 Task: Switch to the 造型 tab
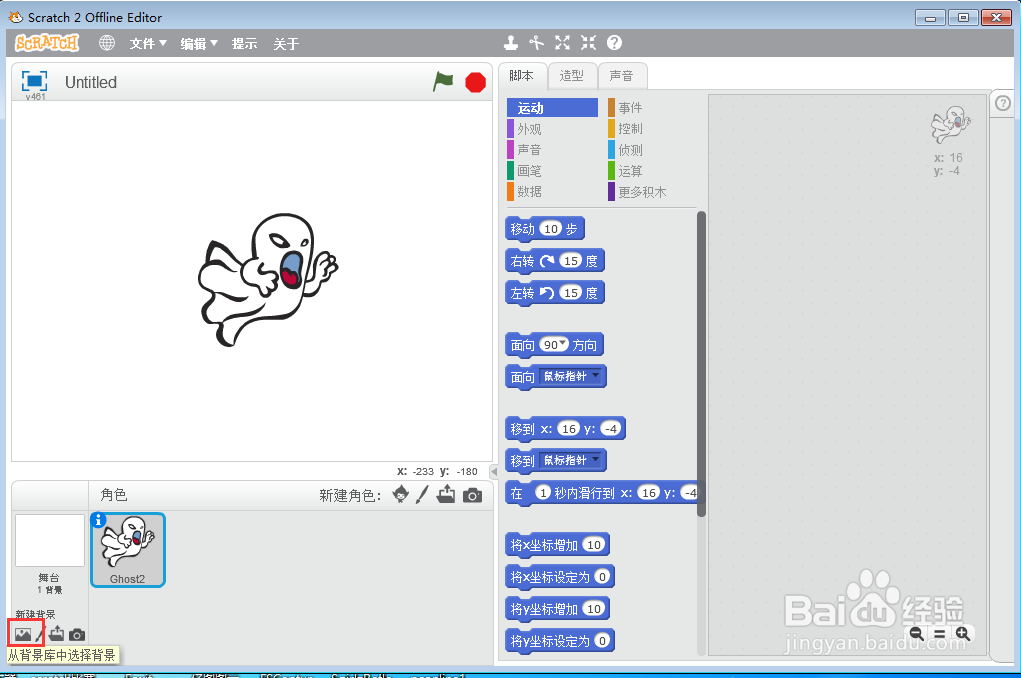click(572, 76)
